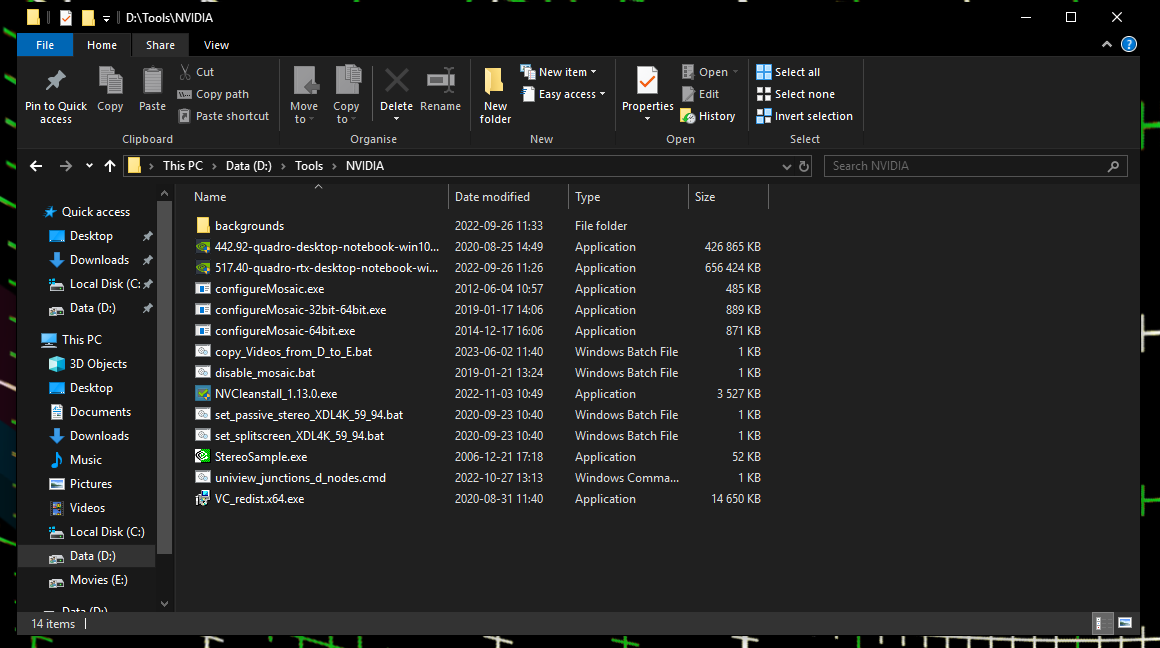Image resolution: width=1160 pixels, height=648 pixels.
Task: Select NVCleanstall_1.13.0.exe
Action: pyautogui.click(x=276, y=394)
